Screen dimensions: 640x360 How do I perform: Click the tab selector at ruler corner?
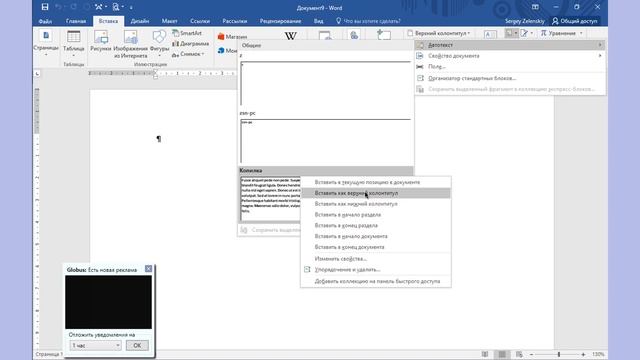click(37, 73)
